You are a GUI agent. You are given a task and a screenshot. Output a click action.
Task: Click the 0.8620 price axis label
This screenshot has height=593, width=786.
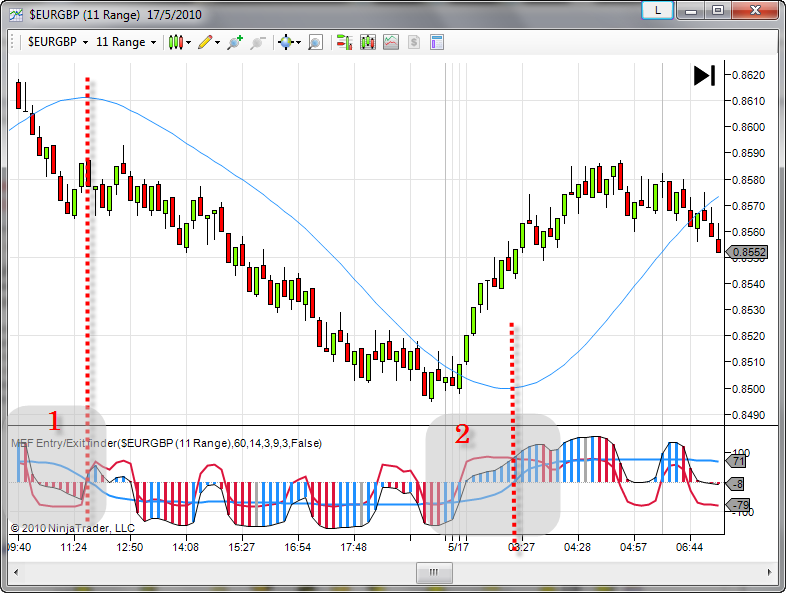748,75
